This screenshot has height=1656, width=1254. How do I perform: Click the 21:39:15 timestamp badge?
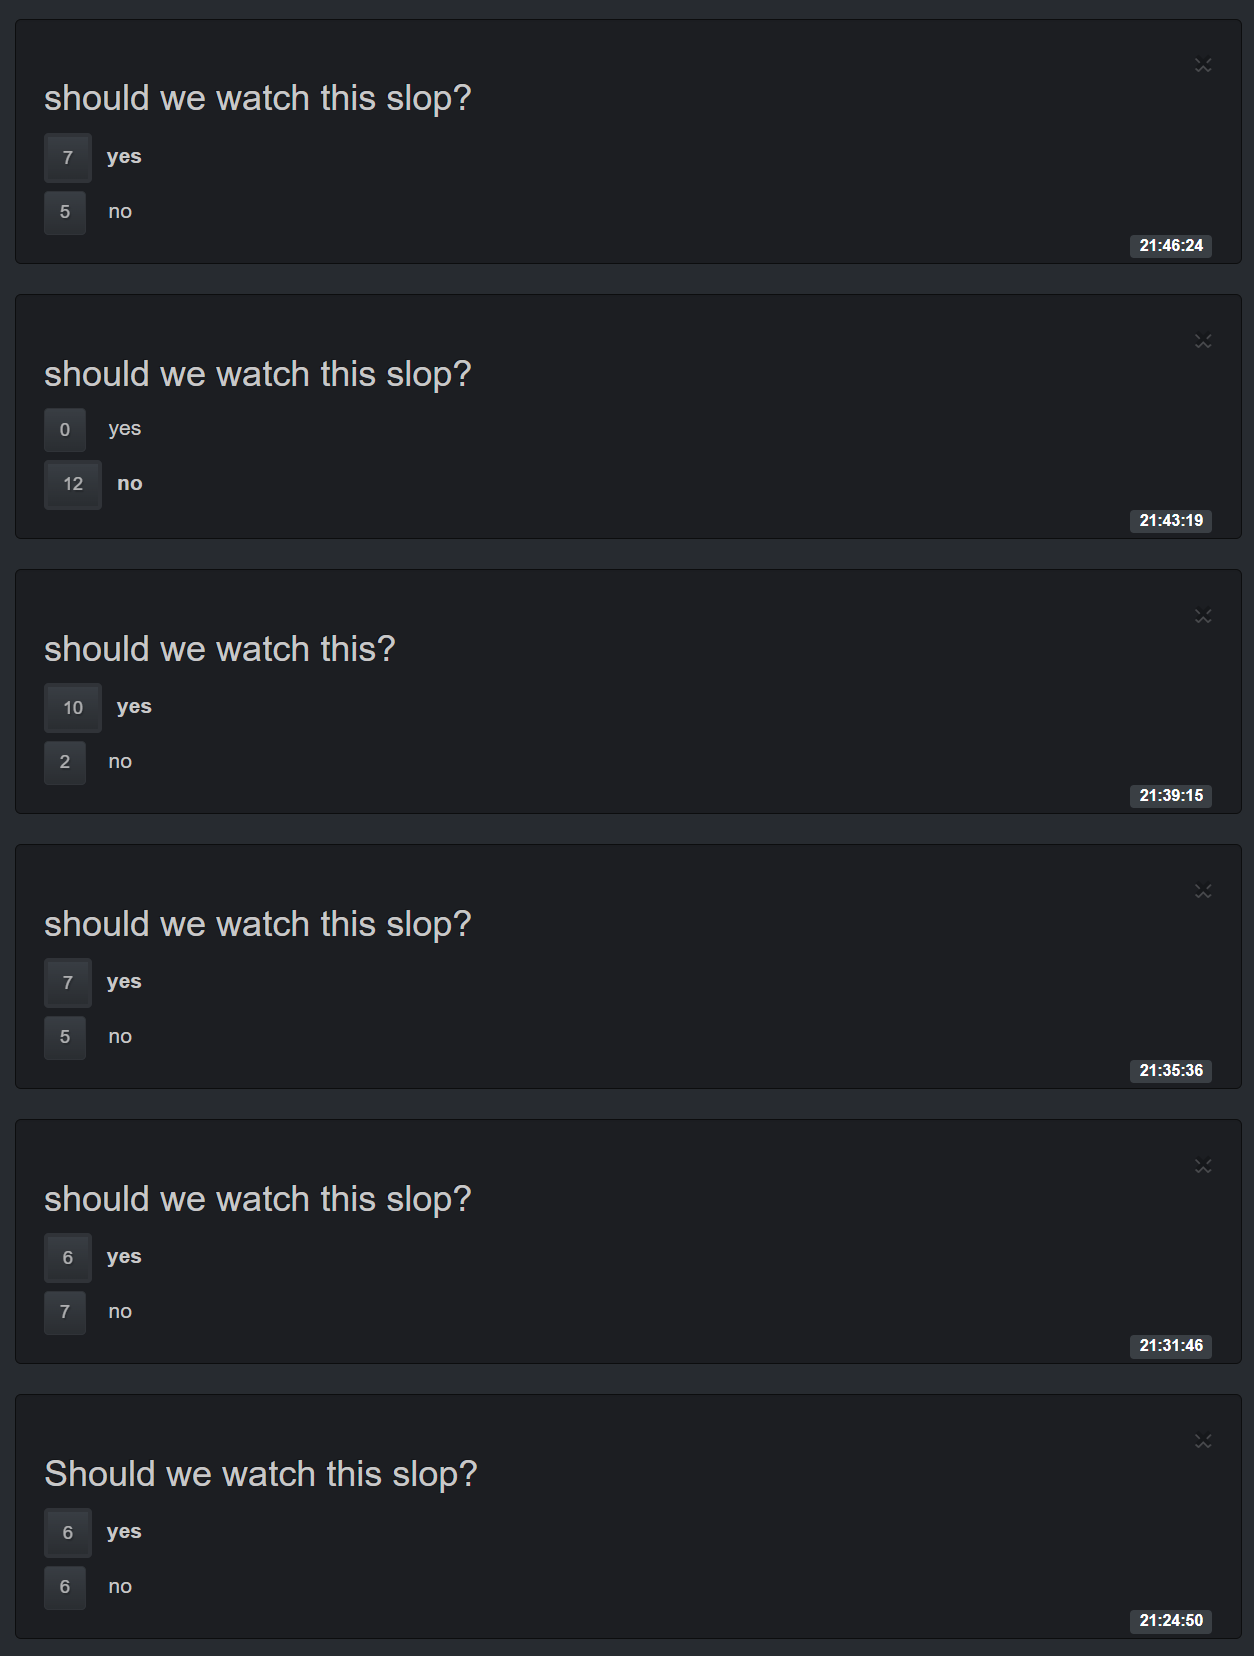(x=1170, y=796)
